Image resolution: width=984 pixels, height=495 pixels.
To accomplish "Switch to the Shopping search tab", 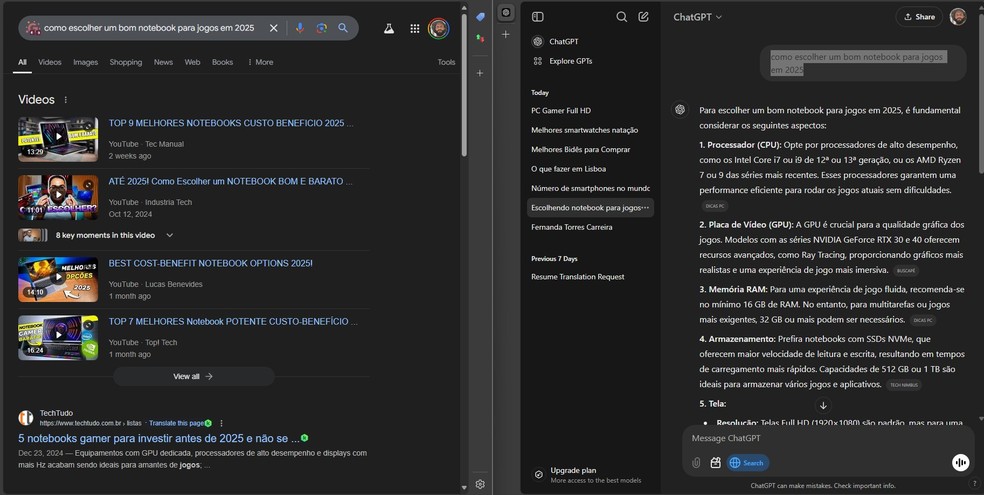I will coord(126,62).
